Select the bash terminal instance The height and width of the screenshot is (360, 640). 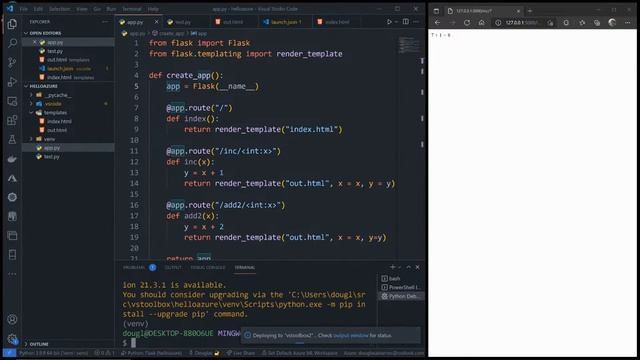[x=401, y=278]
